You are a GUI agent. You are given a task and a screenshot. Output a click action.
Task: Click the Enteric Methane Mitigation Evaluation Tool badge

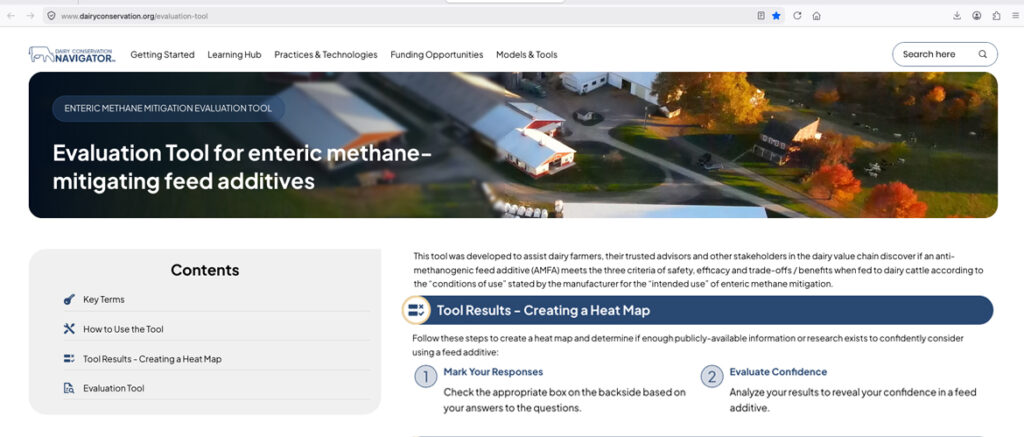168,108
